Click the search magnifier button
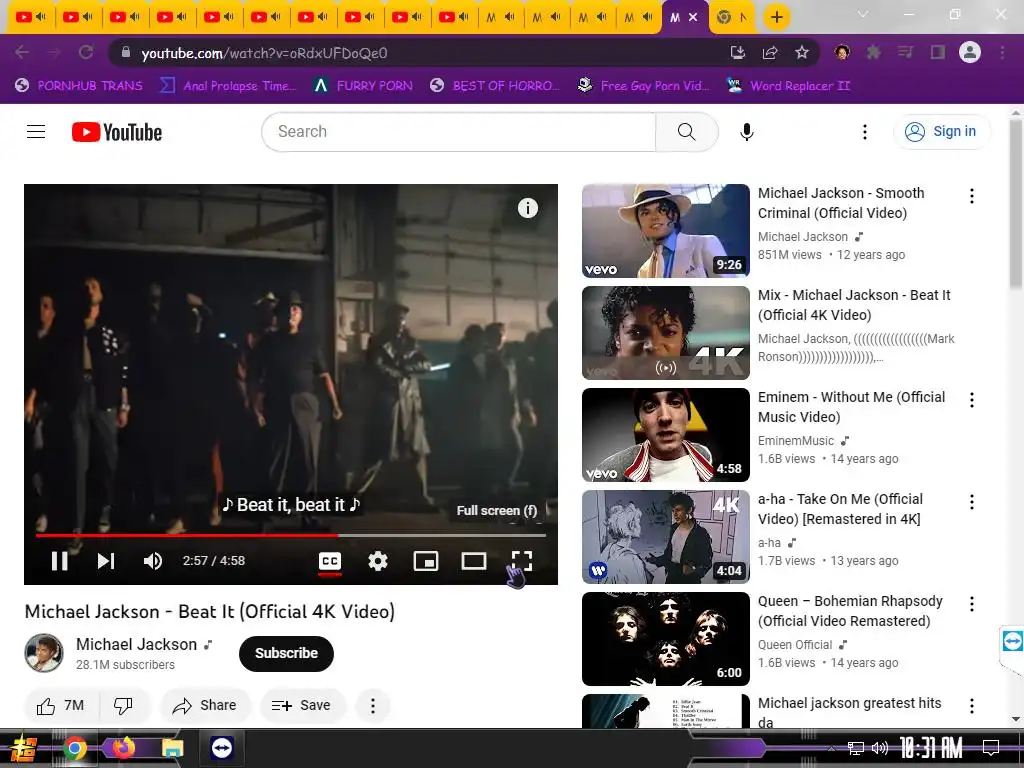This screenshot has width=1024, height=768. click(x=686, y=132)
